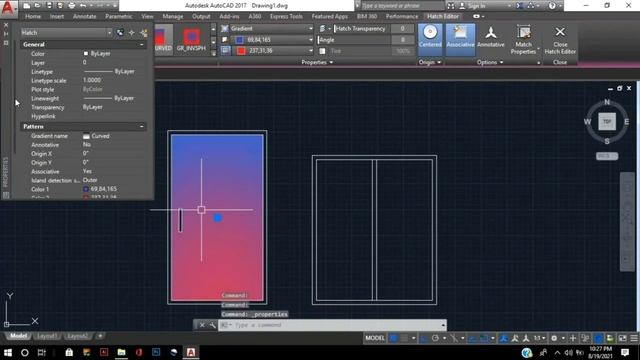Open the Help question mark icon
This screenshot has width=640, height=360.
point(552,6)
